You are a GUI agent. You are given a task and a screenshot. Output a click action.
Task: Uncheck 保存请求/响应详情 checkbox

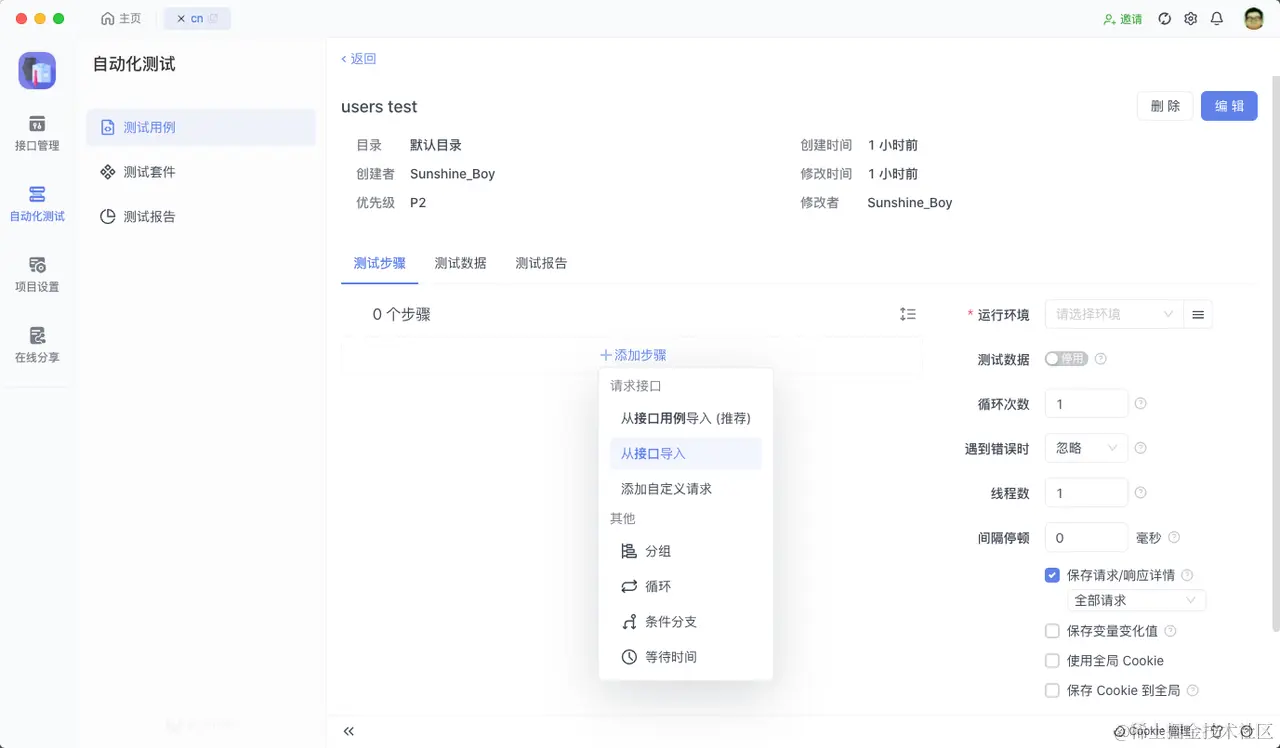tap(1052, 575)
